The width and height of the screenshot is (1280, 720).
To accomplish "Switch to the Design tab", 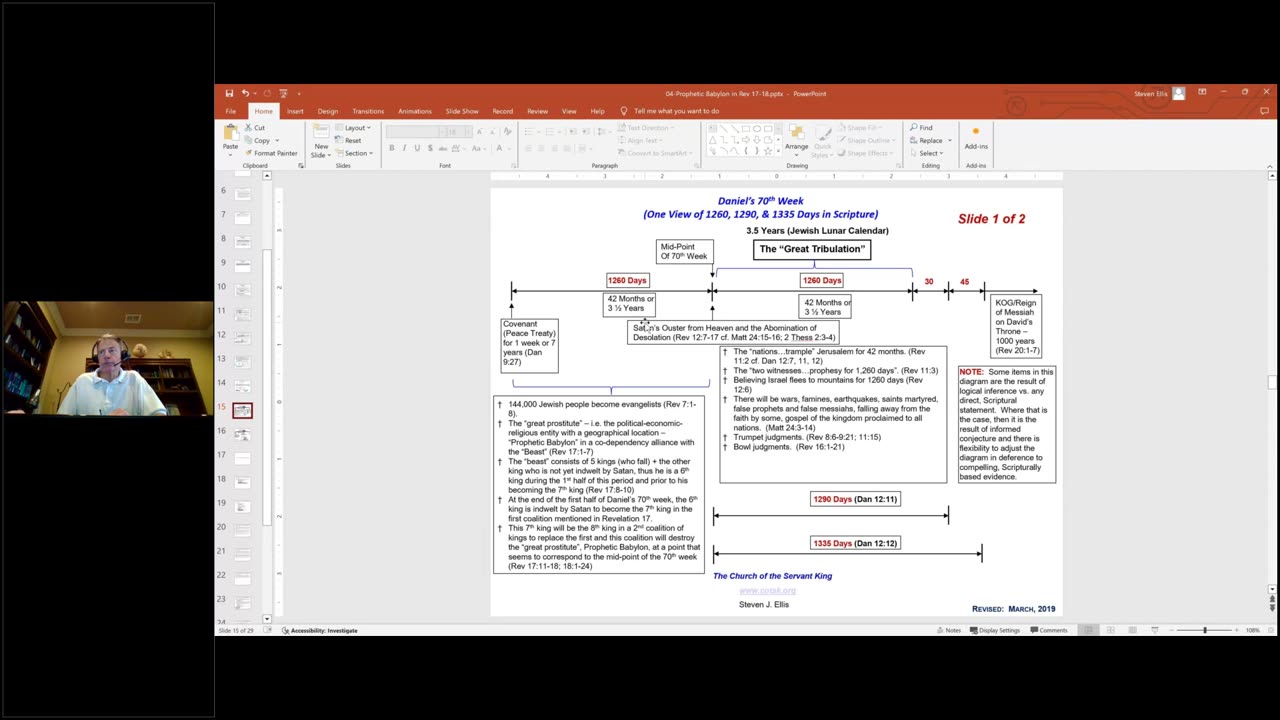I will click(x=328, y=111).
